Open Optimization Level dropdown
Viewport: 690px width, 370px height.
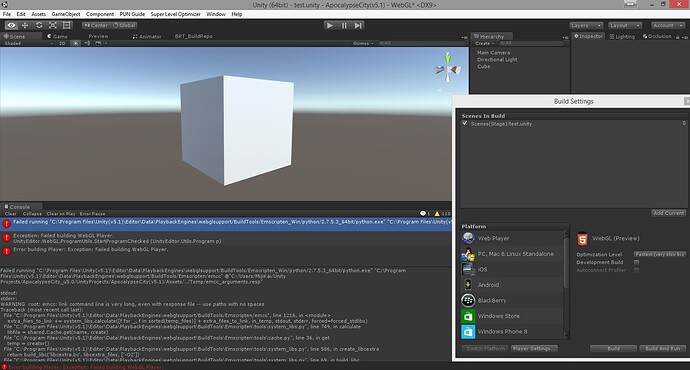coord(660,254)
